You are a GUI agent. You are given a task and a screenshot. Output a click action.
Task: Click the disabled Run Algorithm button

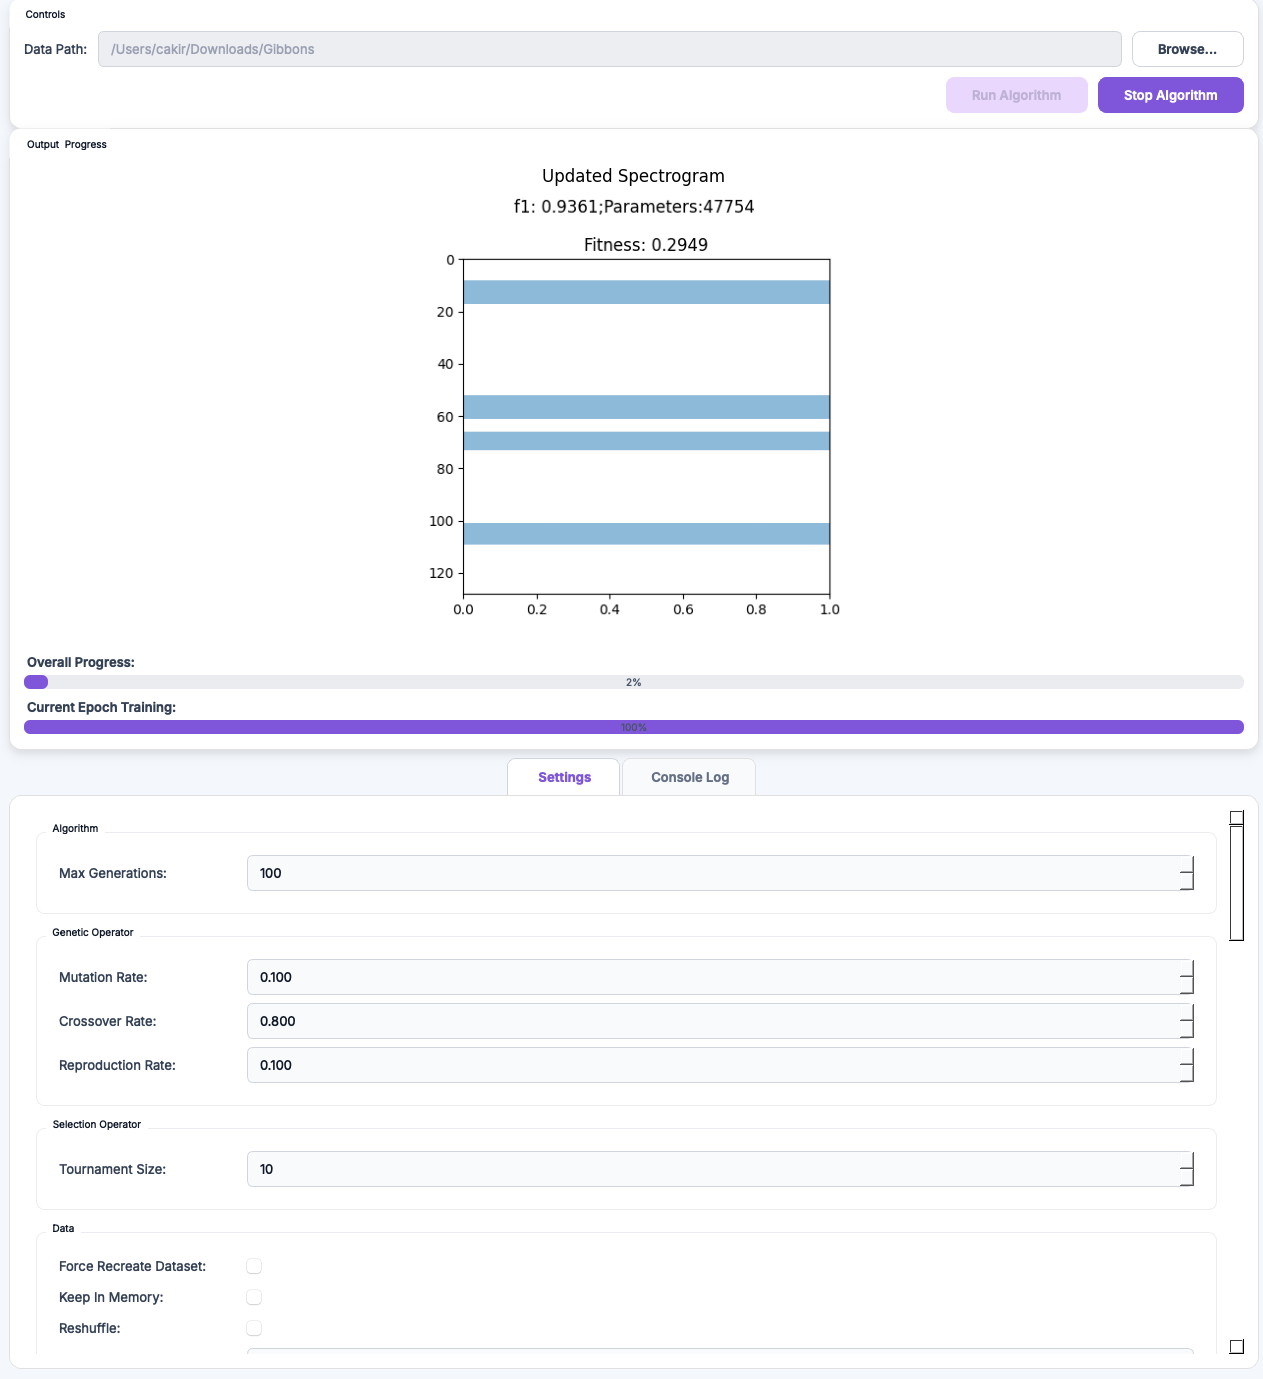(1017, 95)
